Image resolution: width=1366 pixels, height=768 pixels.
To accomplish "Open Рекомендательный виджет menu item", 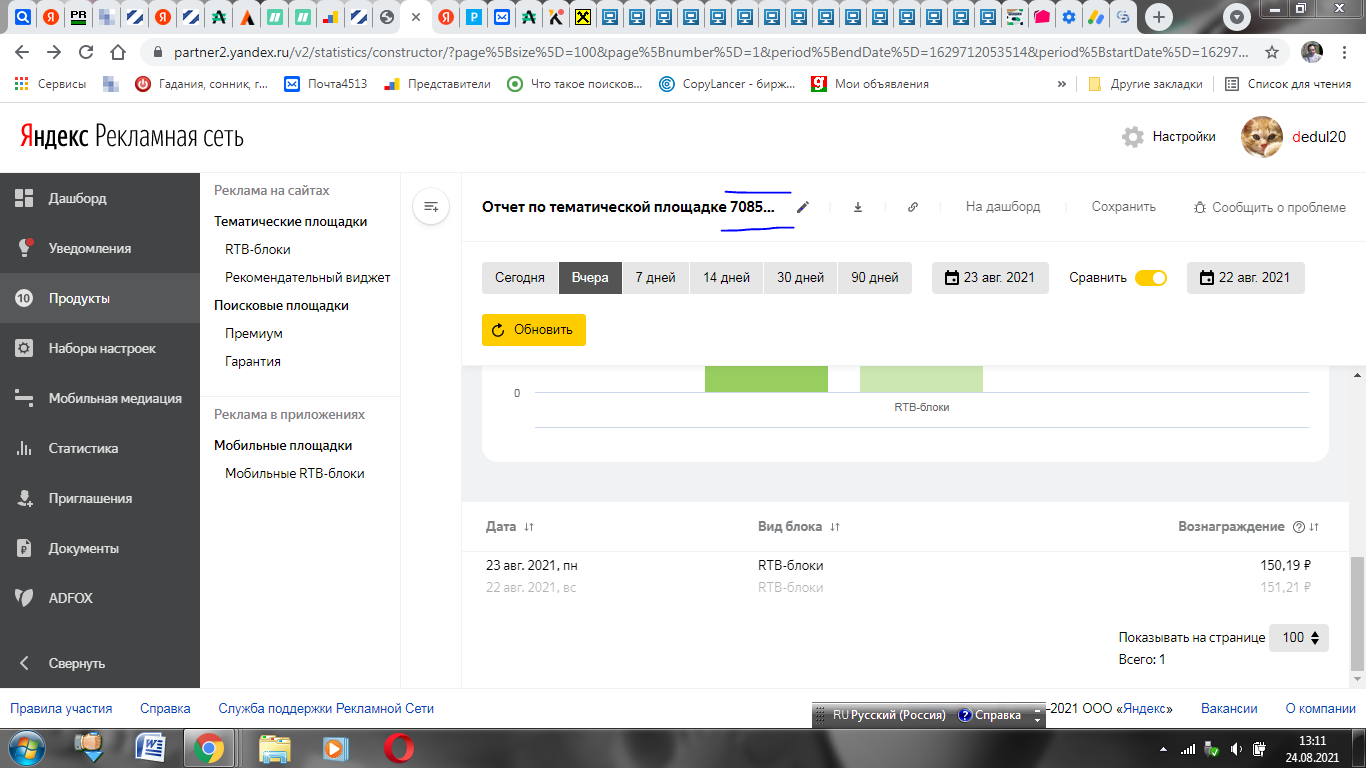I will point(308,278).
